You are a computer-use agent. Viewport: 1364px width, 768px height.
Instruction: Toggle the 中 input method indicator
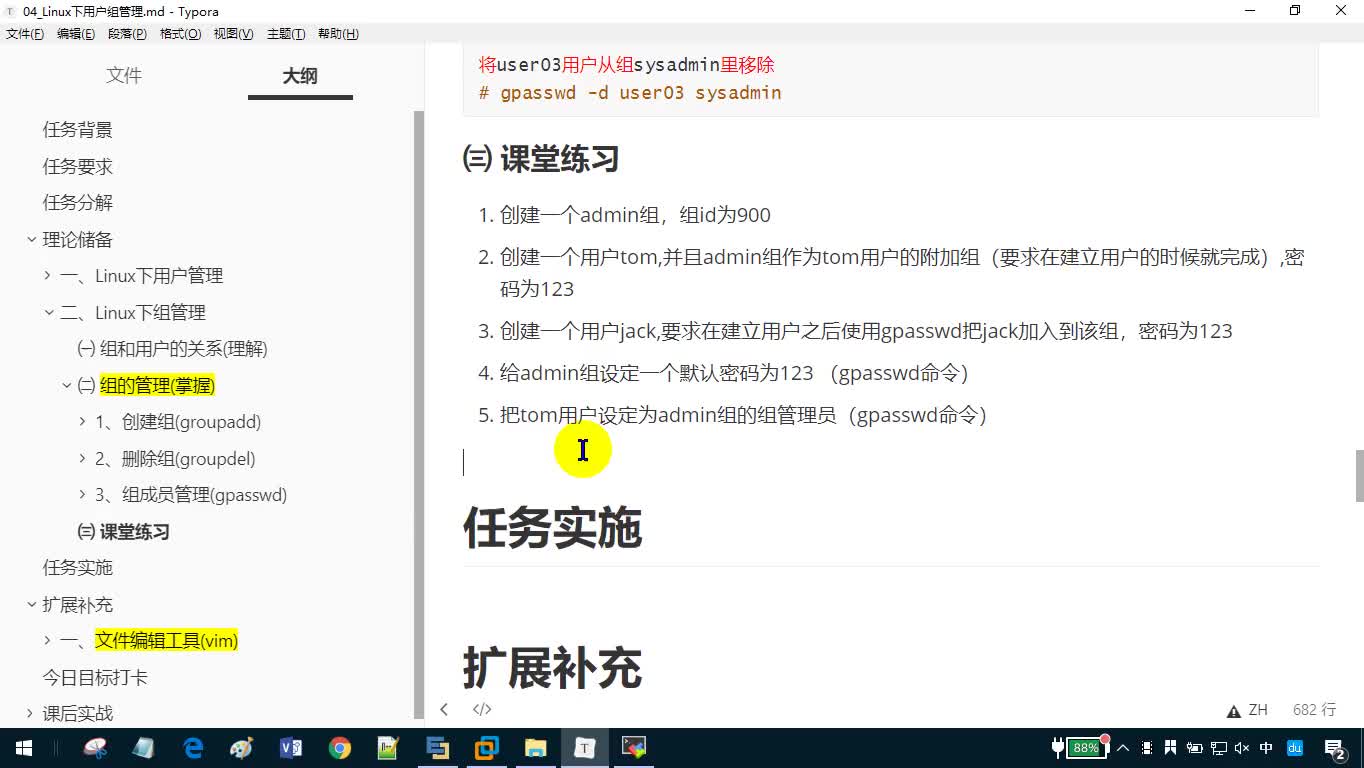(x=1267, y=748)
